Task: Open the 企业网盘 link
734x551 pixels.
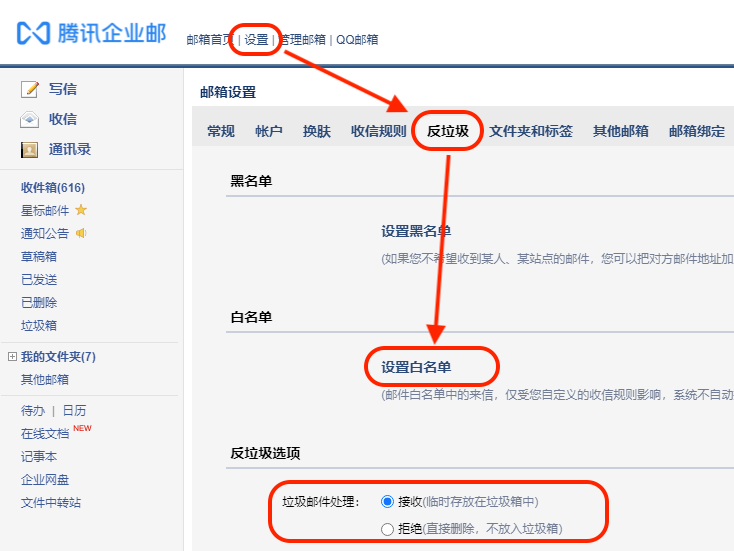Action: (x=45, y=480)
